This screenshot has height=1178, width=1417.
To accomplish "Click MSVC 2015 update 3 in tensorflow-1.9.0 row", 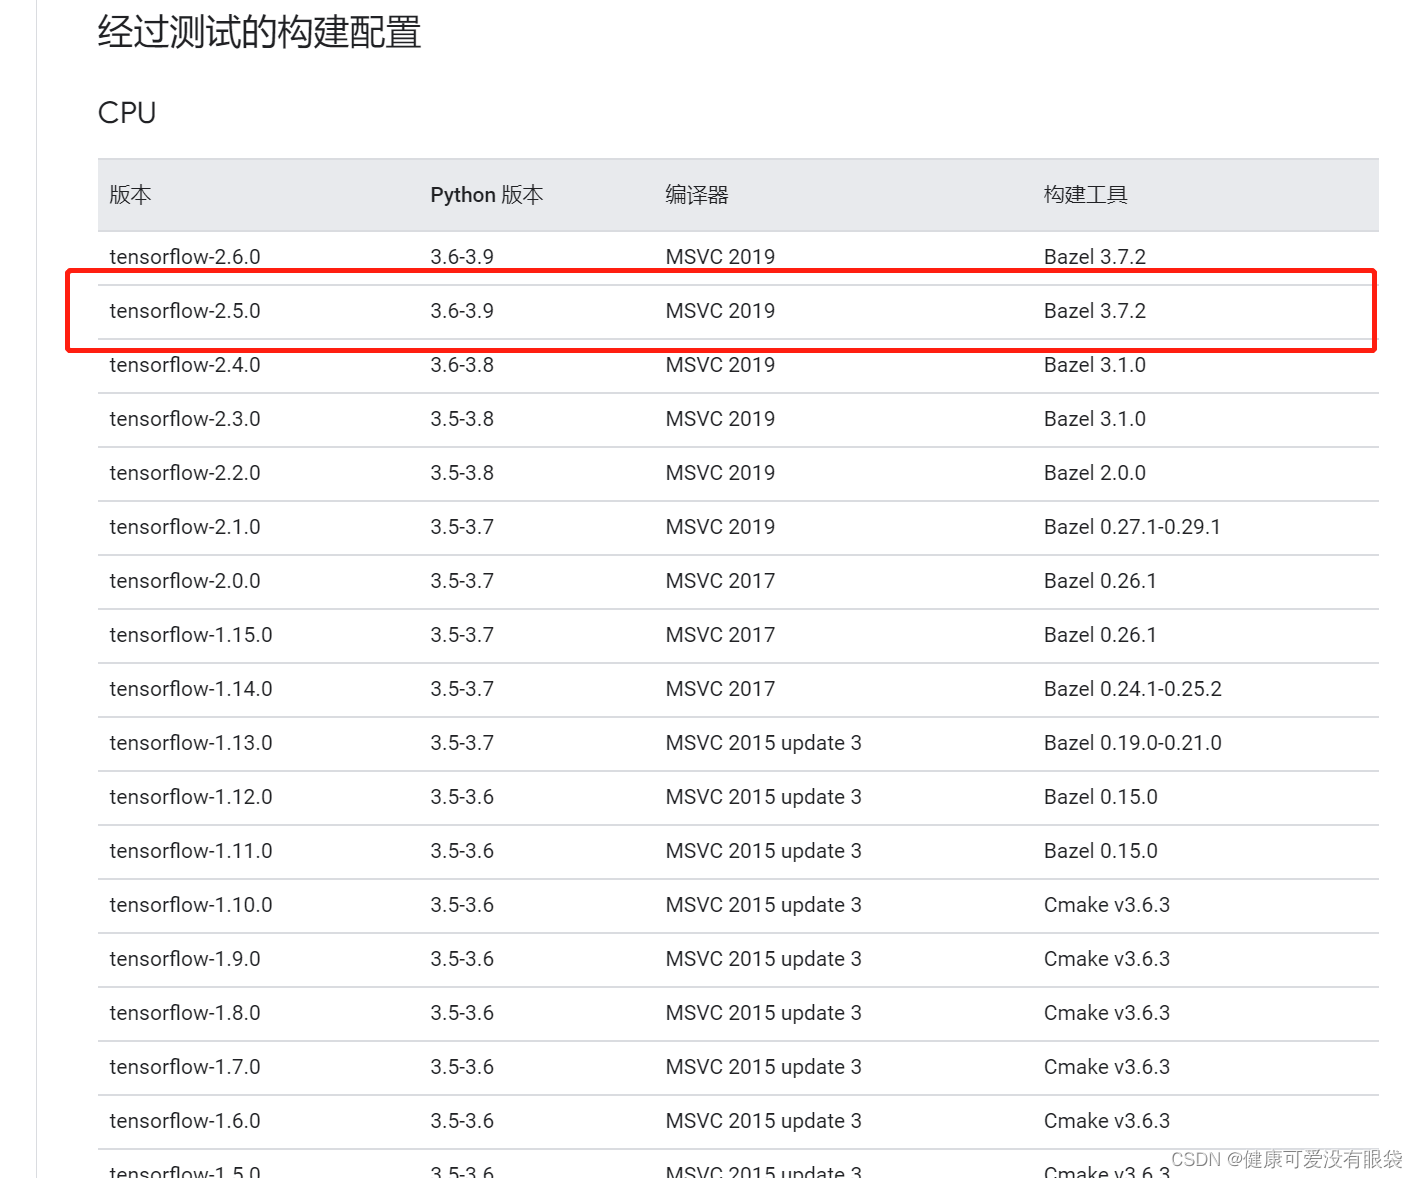I will [764, 959].
